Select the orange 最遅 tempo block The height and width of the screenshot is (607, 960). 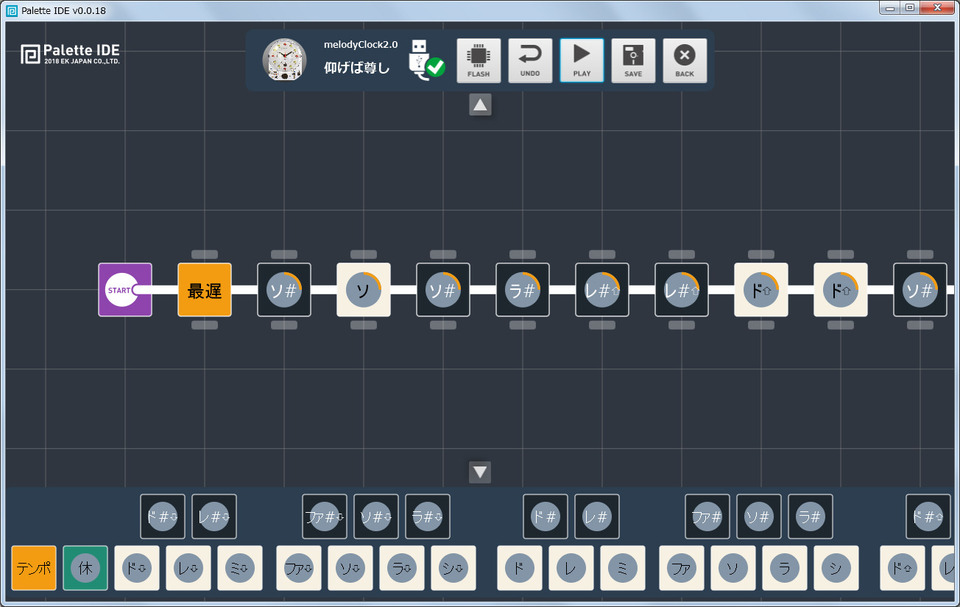pos(204,290)
